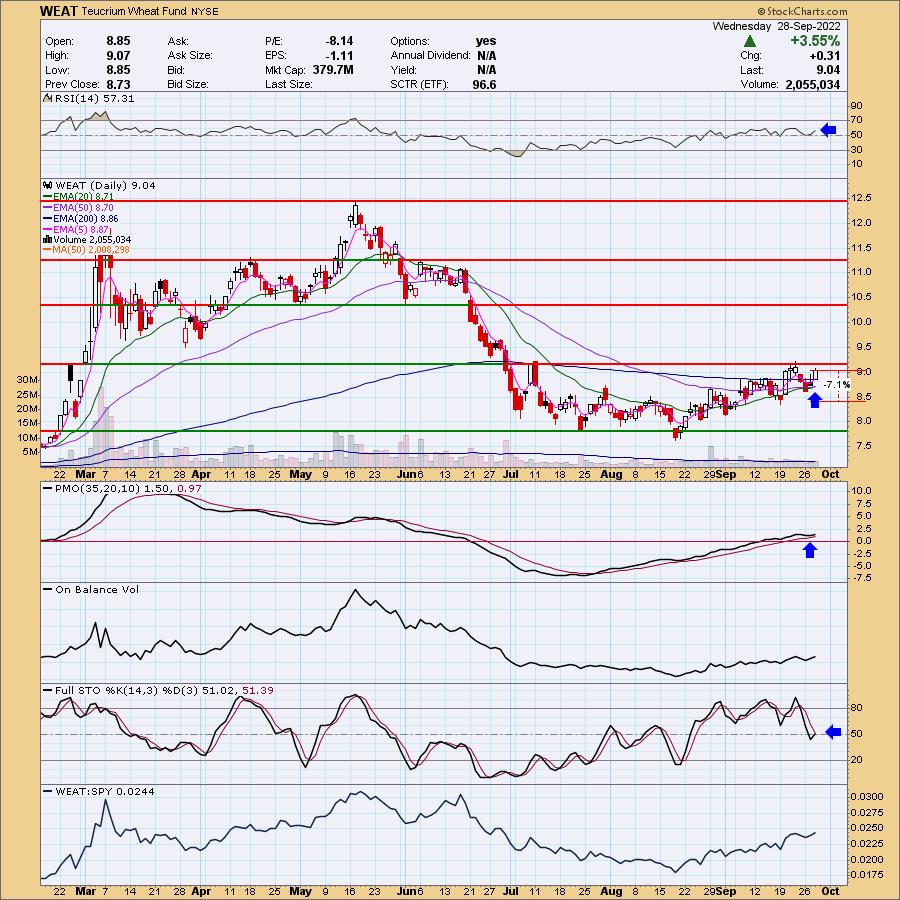This screenshot has width=900, height=900.
Task: Click the Annual Dividend N/A value
Action: pyautogui.click(x=486, y=56)
